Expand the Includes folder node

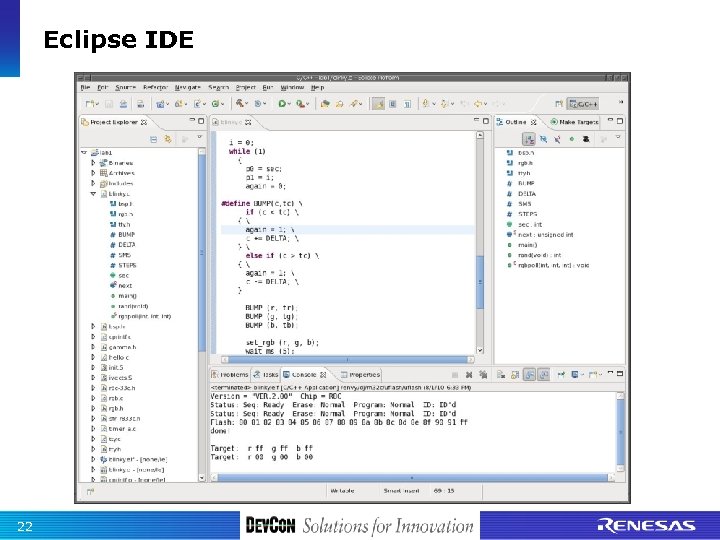[x=93, y=183]
